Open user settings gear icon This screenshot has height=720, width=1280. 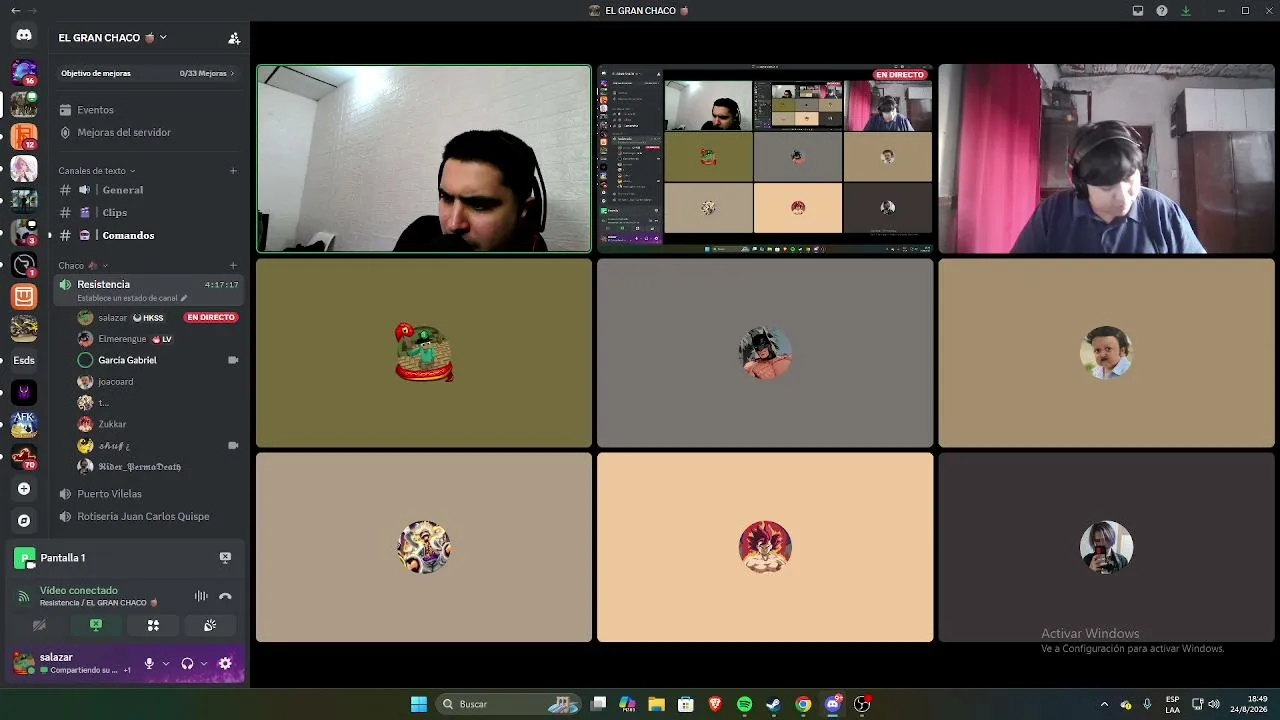225,663
